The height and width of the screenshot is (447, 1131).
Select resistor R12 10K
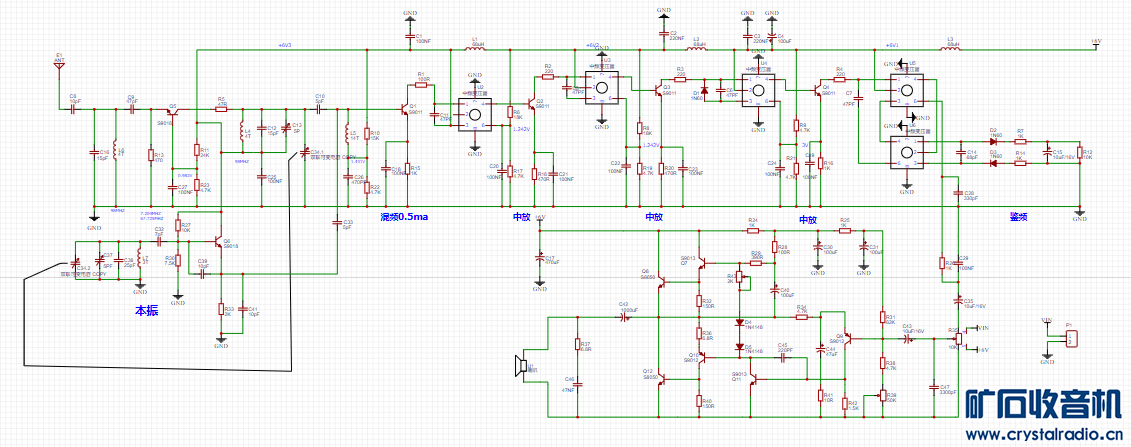pos(1080,152)
